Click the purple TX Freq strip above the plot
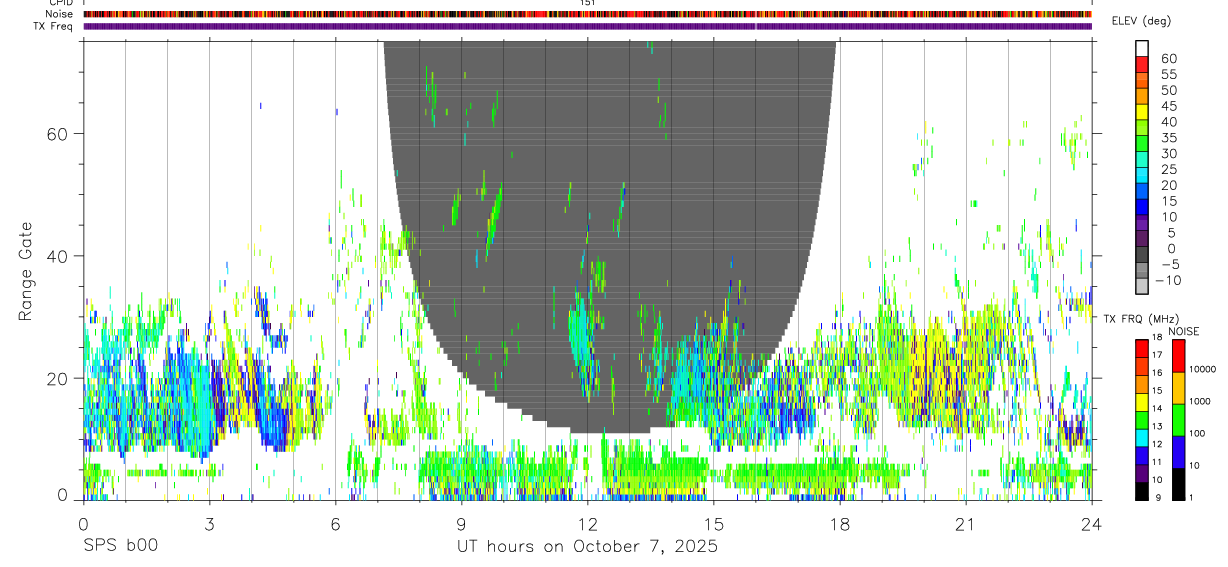Image resolution: width=1228 pixels, height=567 pixels. coord(587,26)
